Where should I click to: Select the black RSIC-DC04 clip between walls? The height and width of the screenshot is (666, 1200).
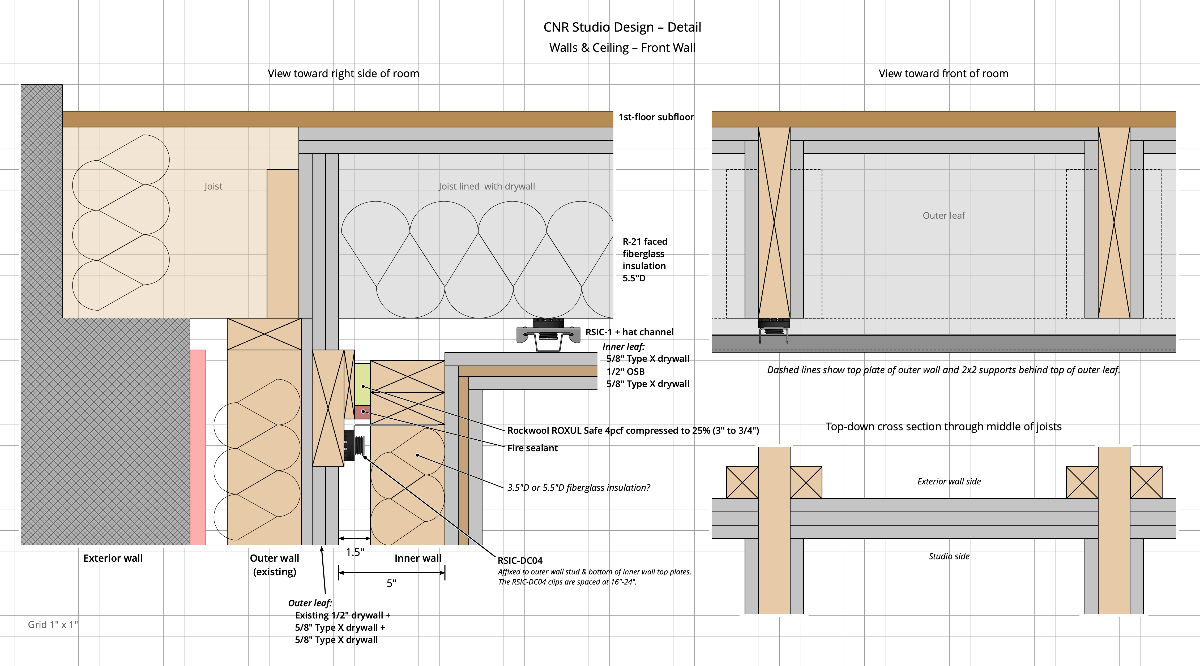pyautogui.click(x=352, y=446)
